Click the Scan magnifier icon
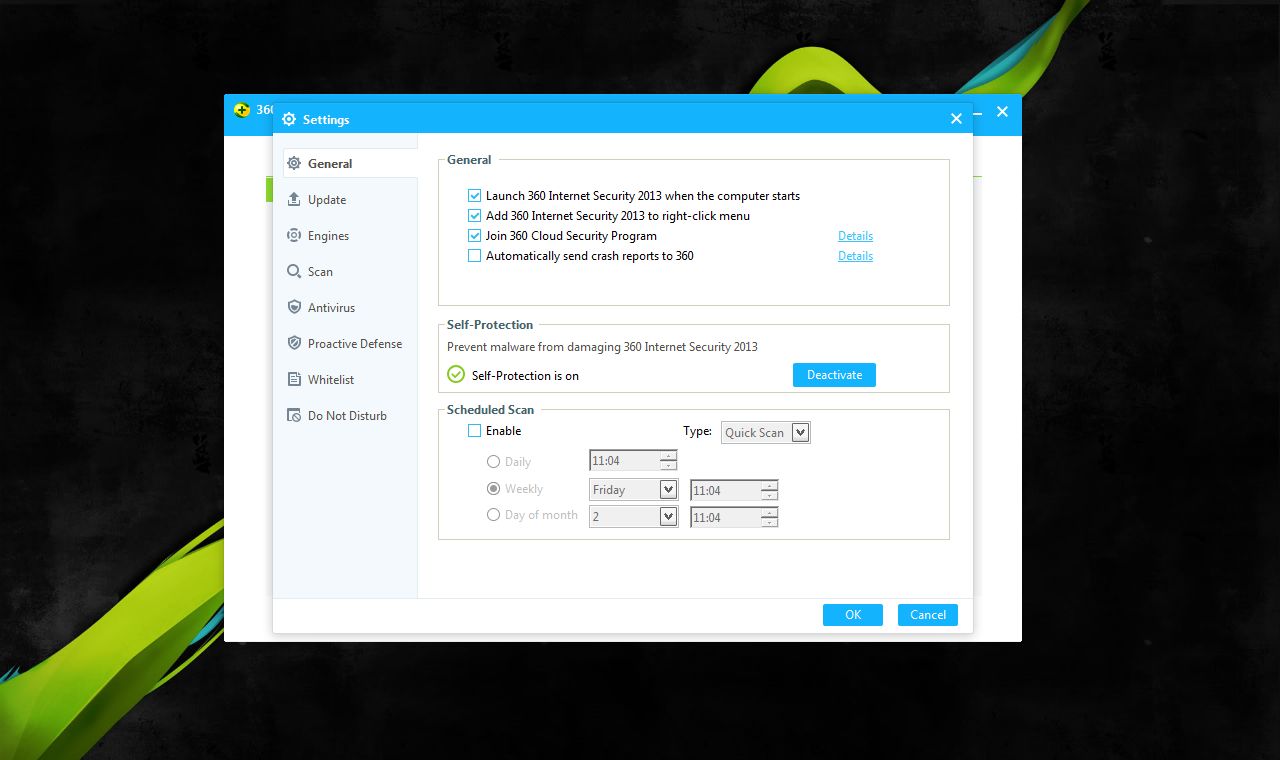Screen dimensions: 1280x760 (294, 271)
